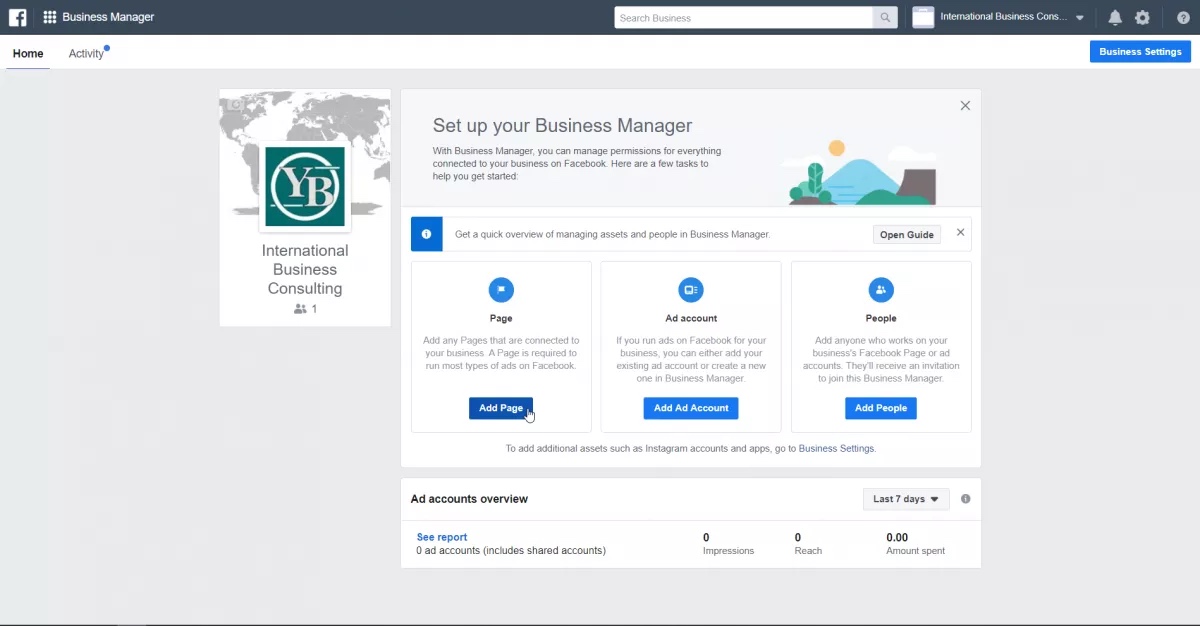Click the Page card title text
1200x626 pixels.
pyautogui.click(x=501, y=318)
